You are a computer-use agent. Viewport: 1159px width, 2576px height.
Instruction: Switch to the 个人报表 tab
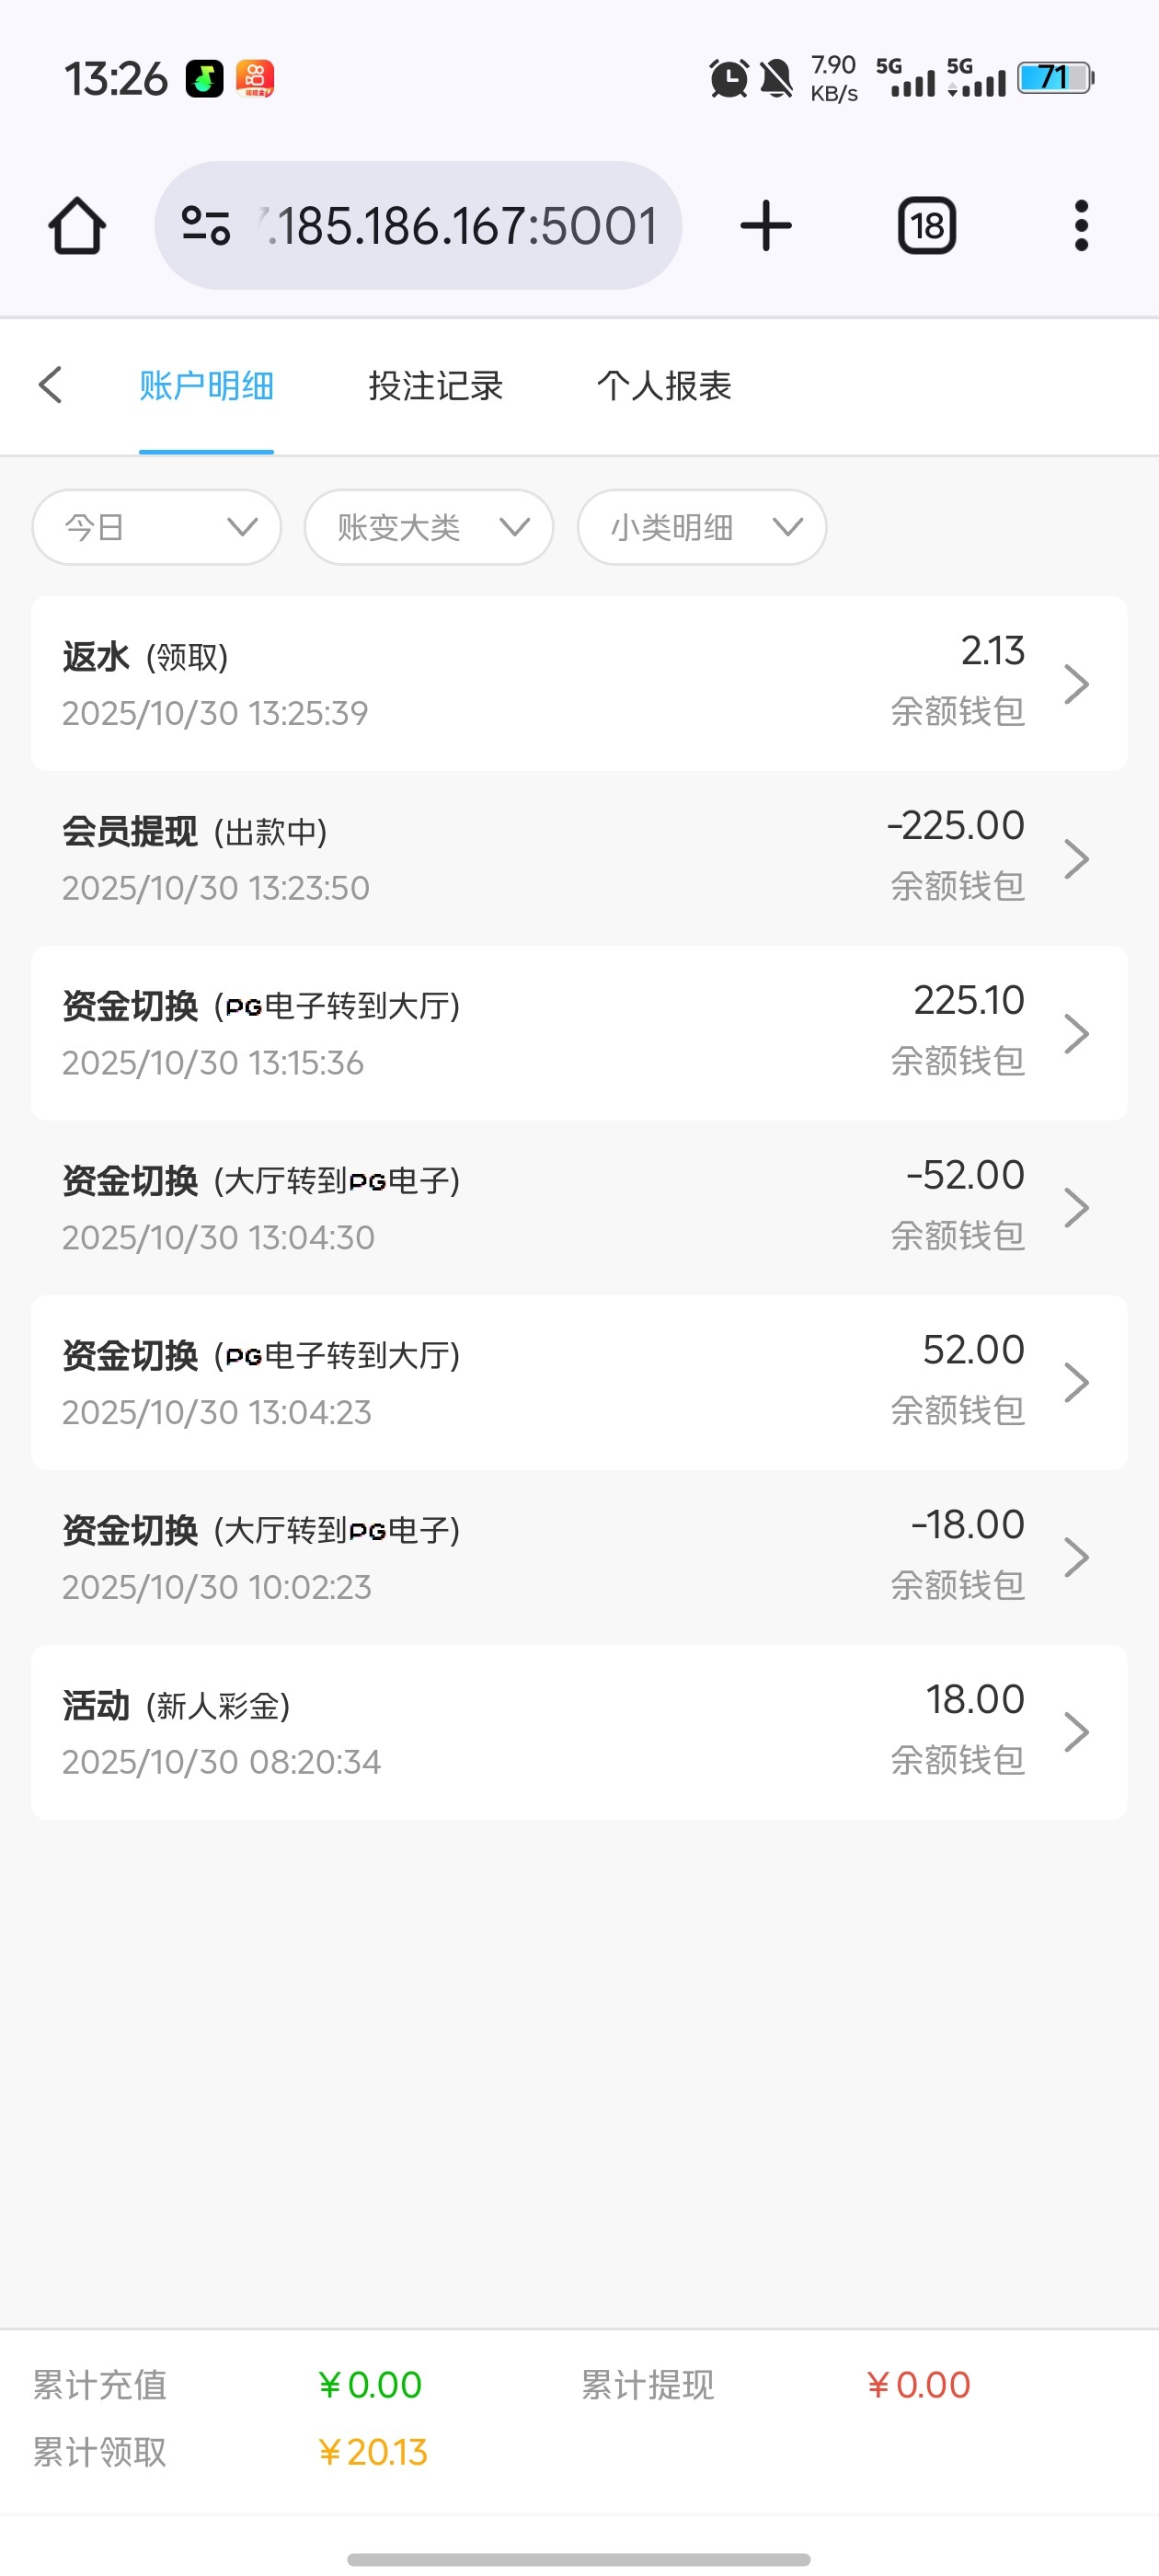click(x=664, y=386)
